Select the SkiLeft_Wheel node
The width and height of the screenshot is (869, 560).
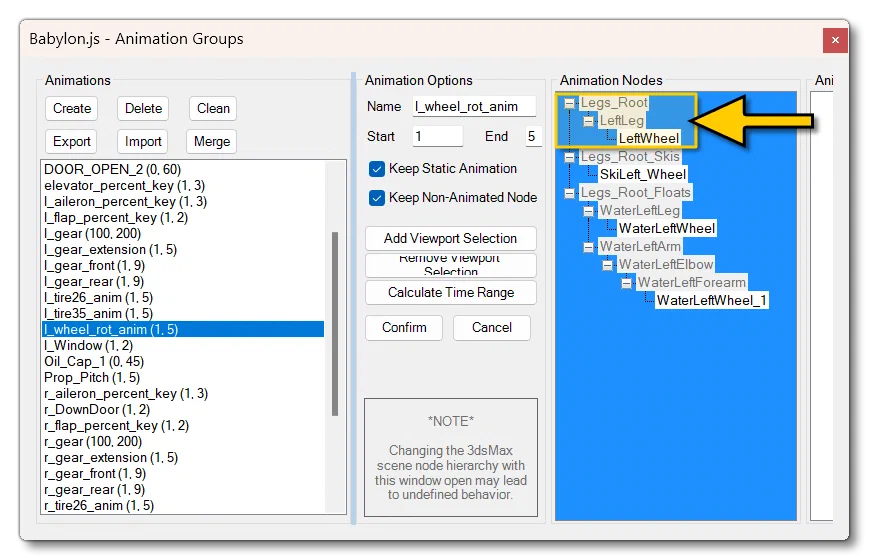coord(643,175)
